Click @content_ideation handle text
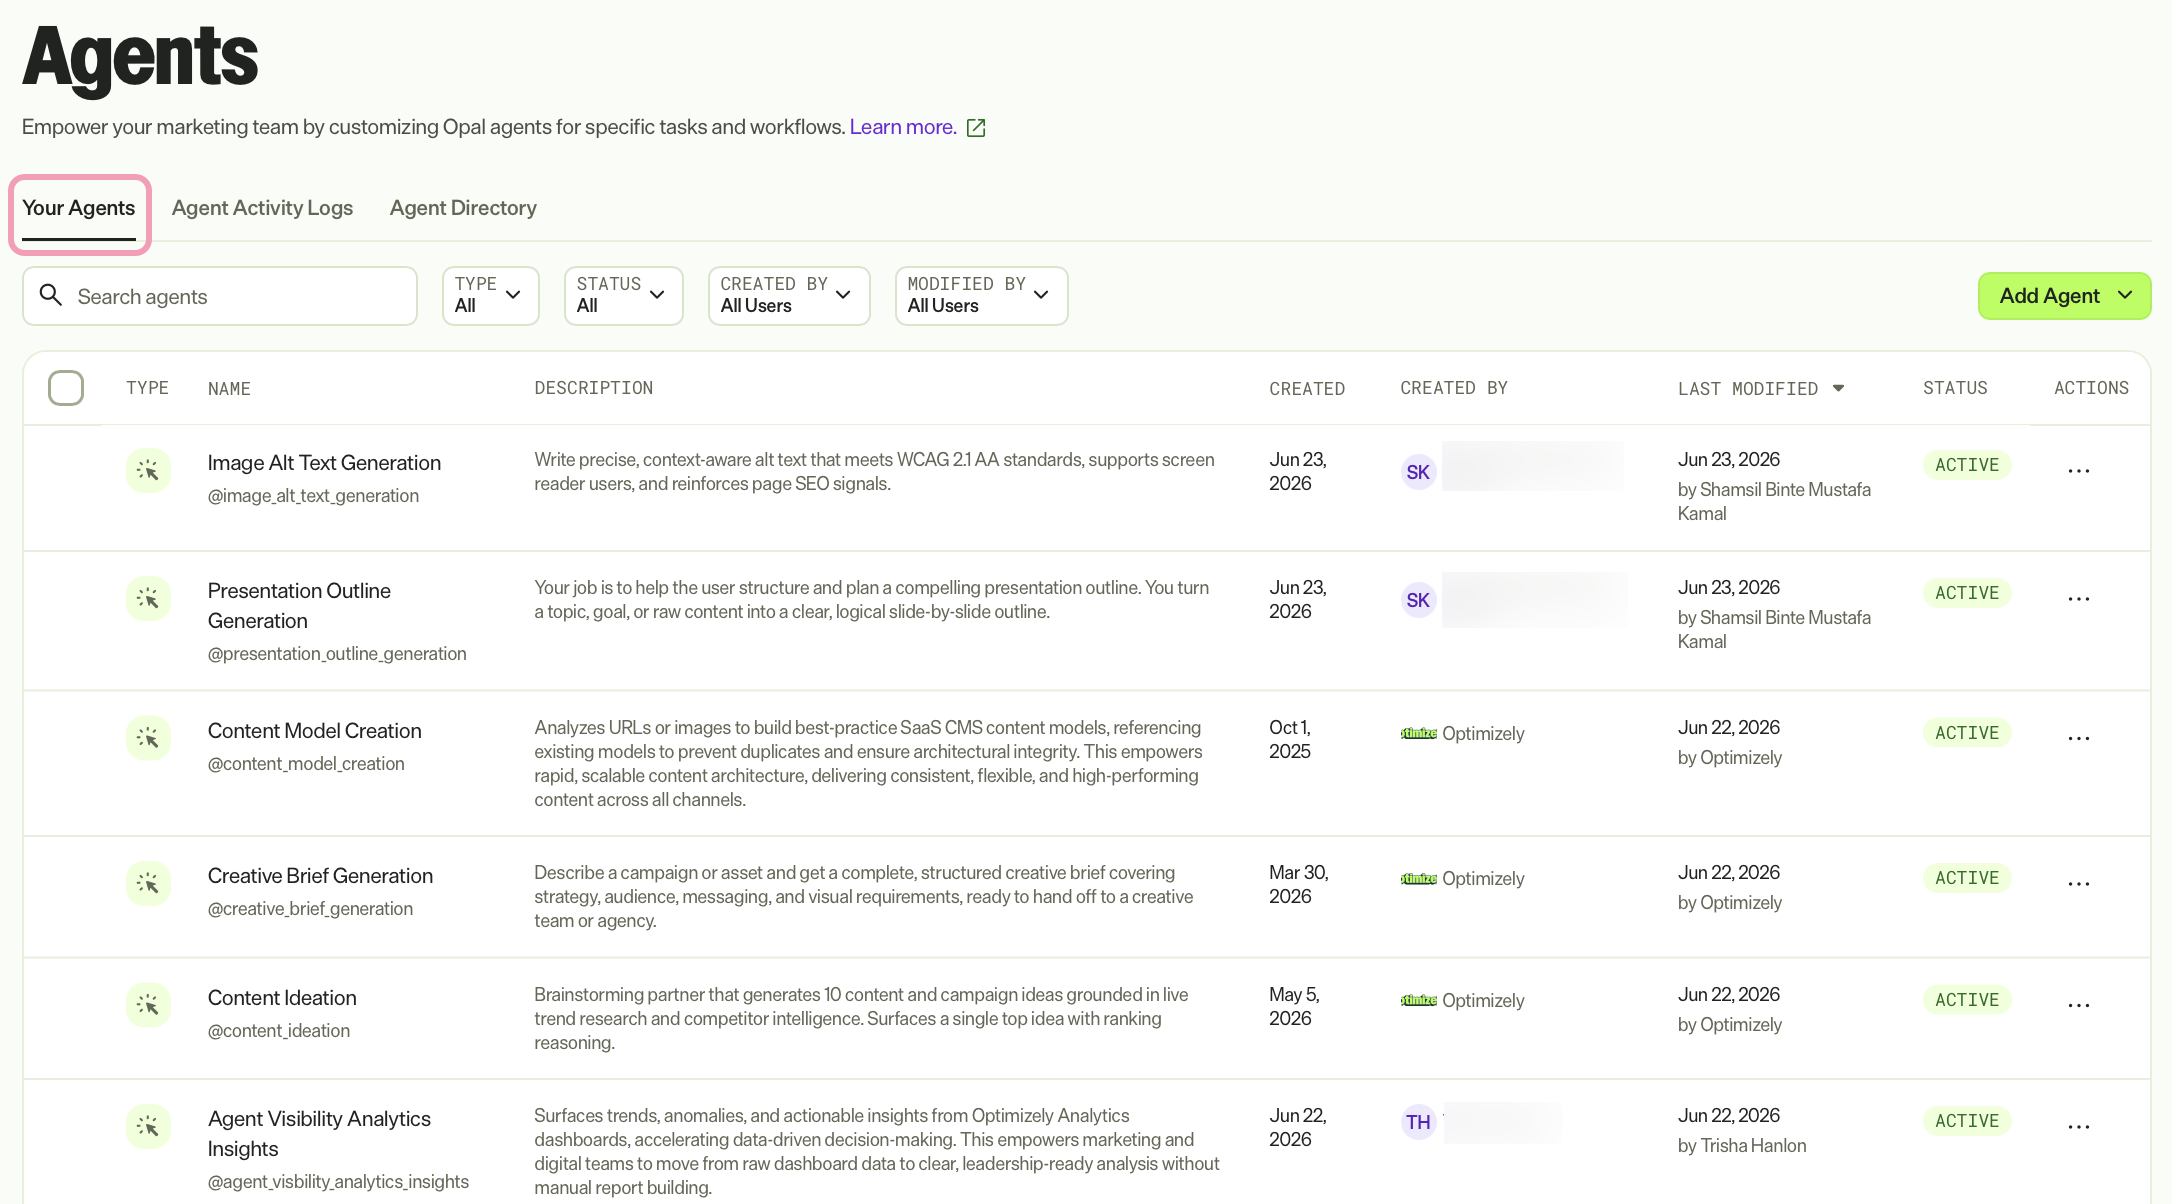Image resolution: width=2172 pixels, height=1204 pixels. [x=279, y=1031]
